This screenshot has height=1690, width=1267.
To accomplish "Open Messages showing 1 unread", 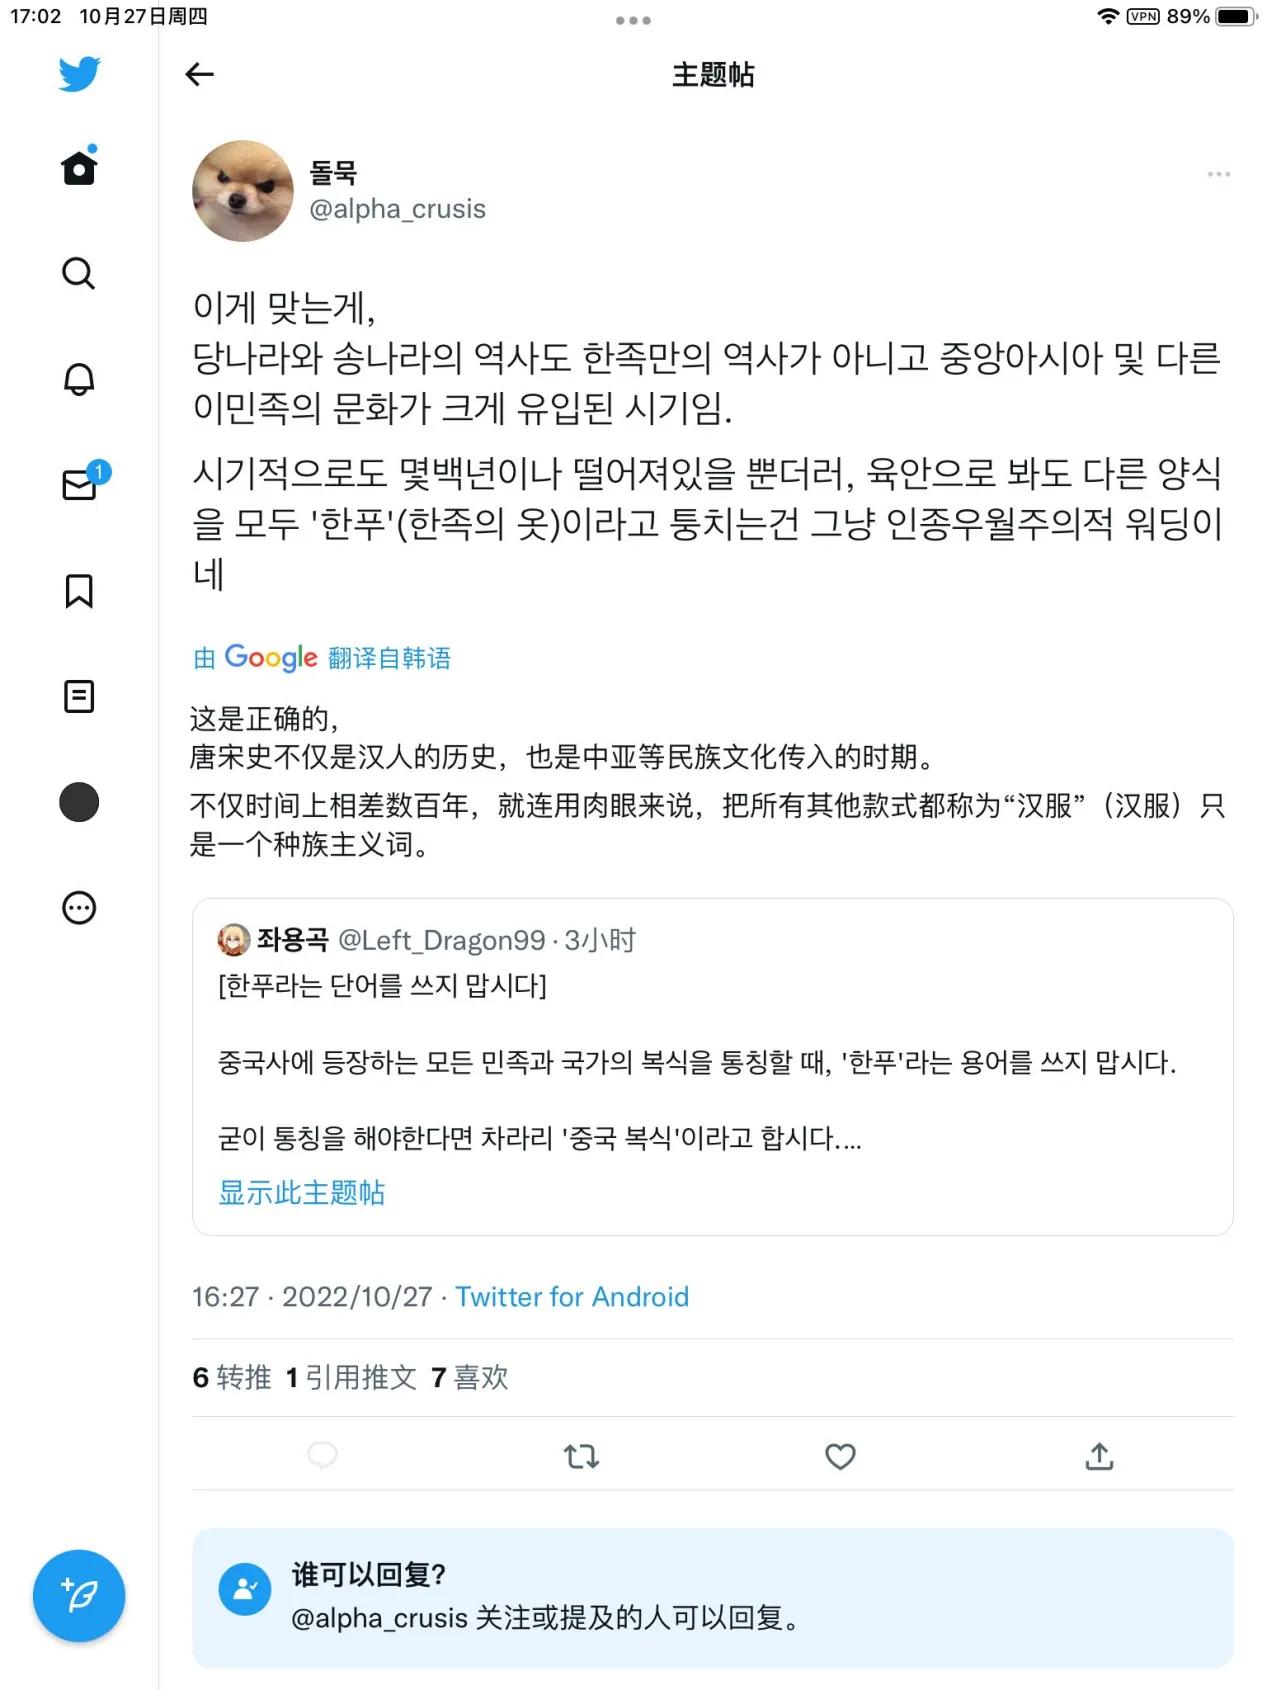I will click(x=78, y=487).
